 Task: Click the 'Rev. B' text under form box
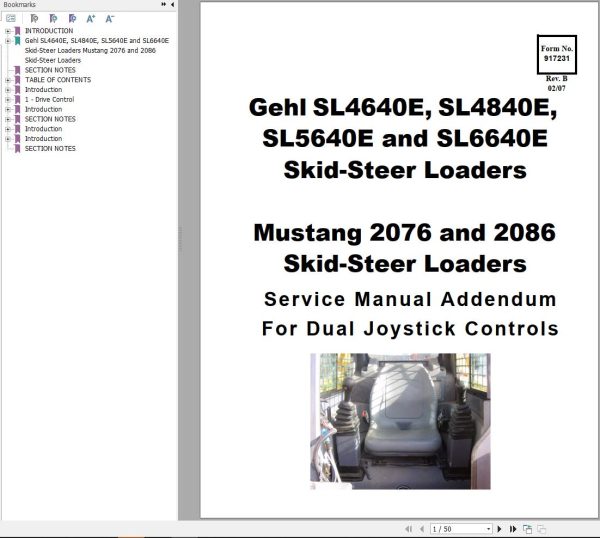click(x=556, y=78)
